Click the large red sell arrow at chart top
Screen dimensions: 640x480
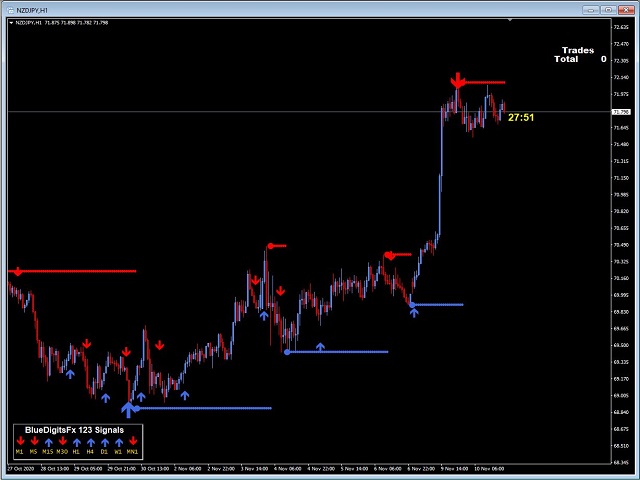pyautogui.click(x=458, y=80)
